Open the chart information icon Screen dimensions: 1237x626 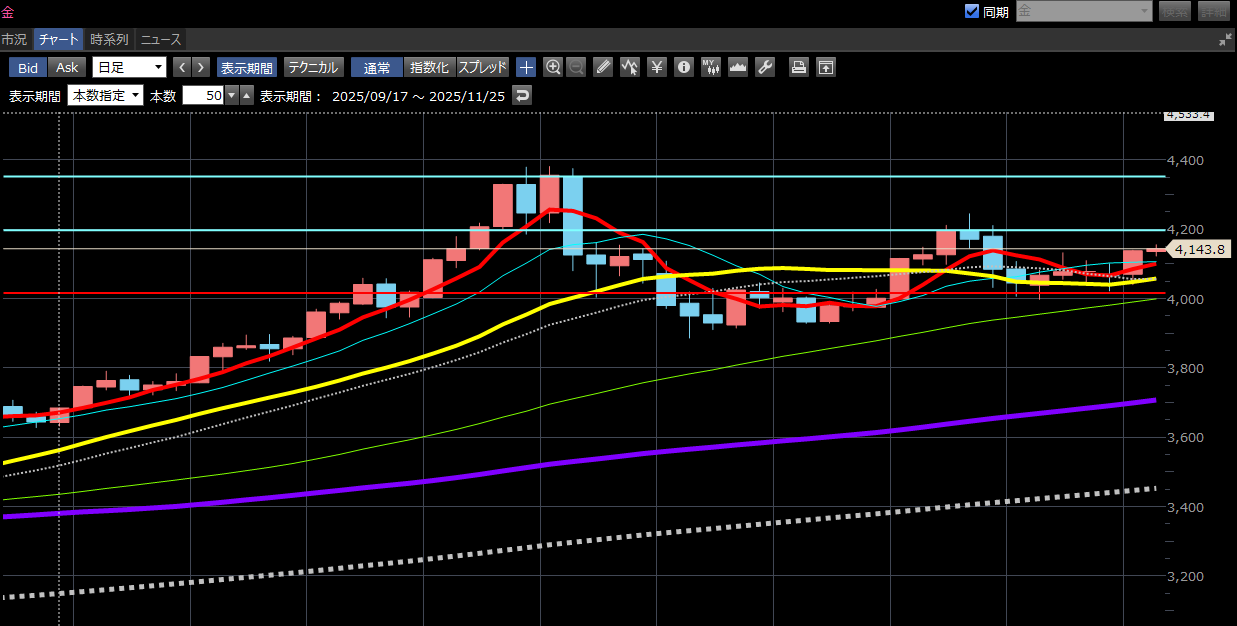coord(684,67)
